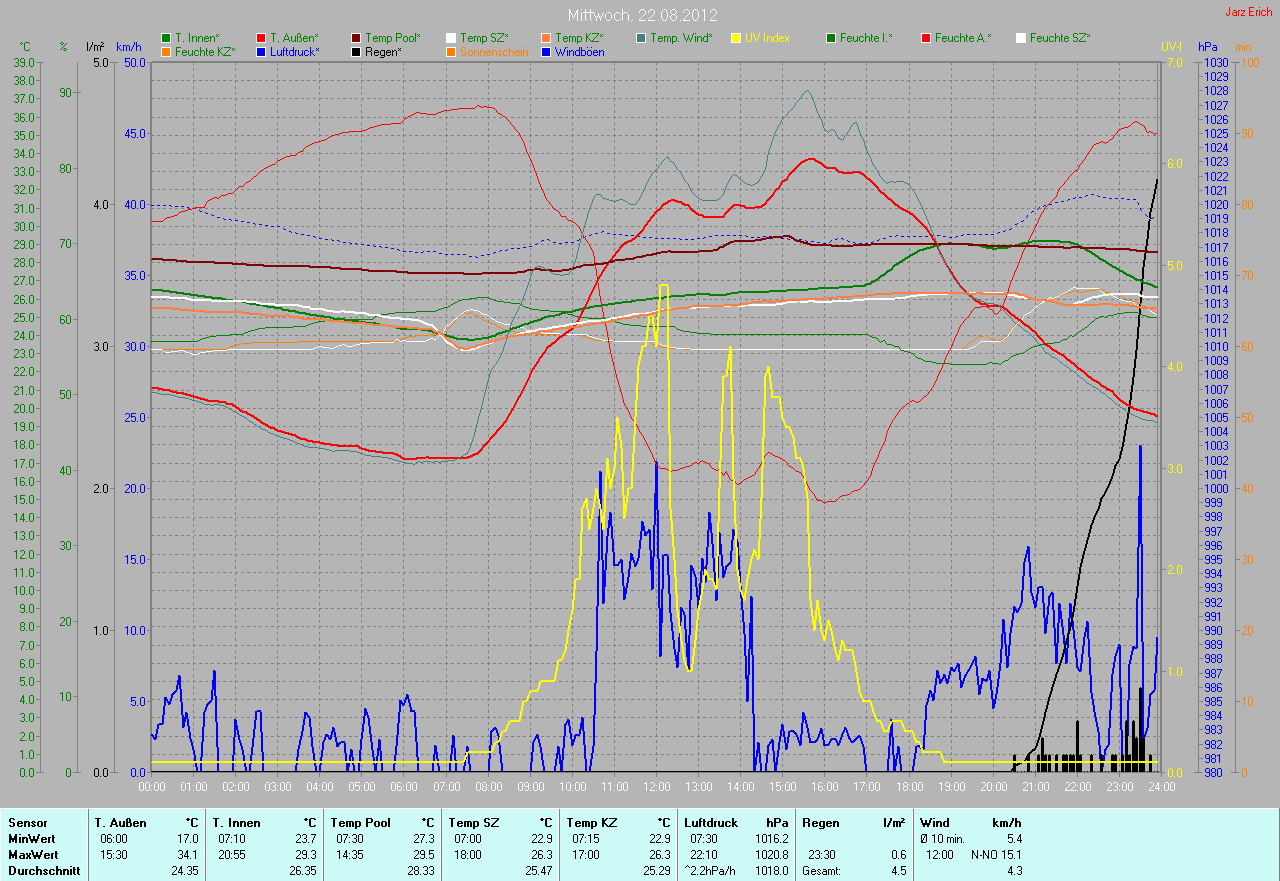Click the '^2.2hPa/h' pressure trend text
The width and height of the screenshot is (1280, 881).
(710, 871)
